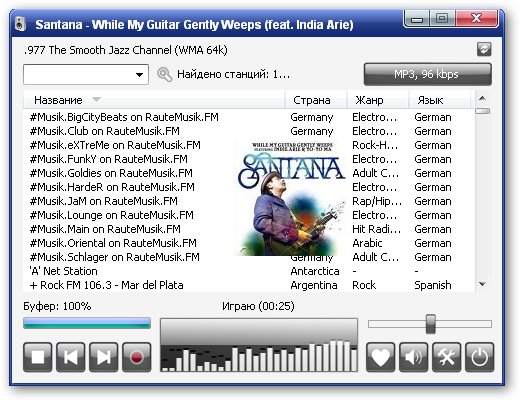
Task: Select + Rock FM 106.3 - Mar del Plata
Action: pyautogui.click(x=249, y=285)
